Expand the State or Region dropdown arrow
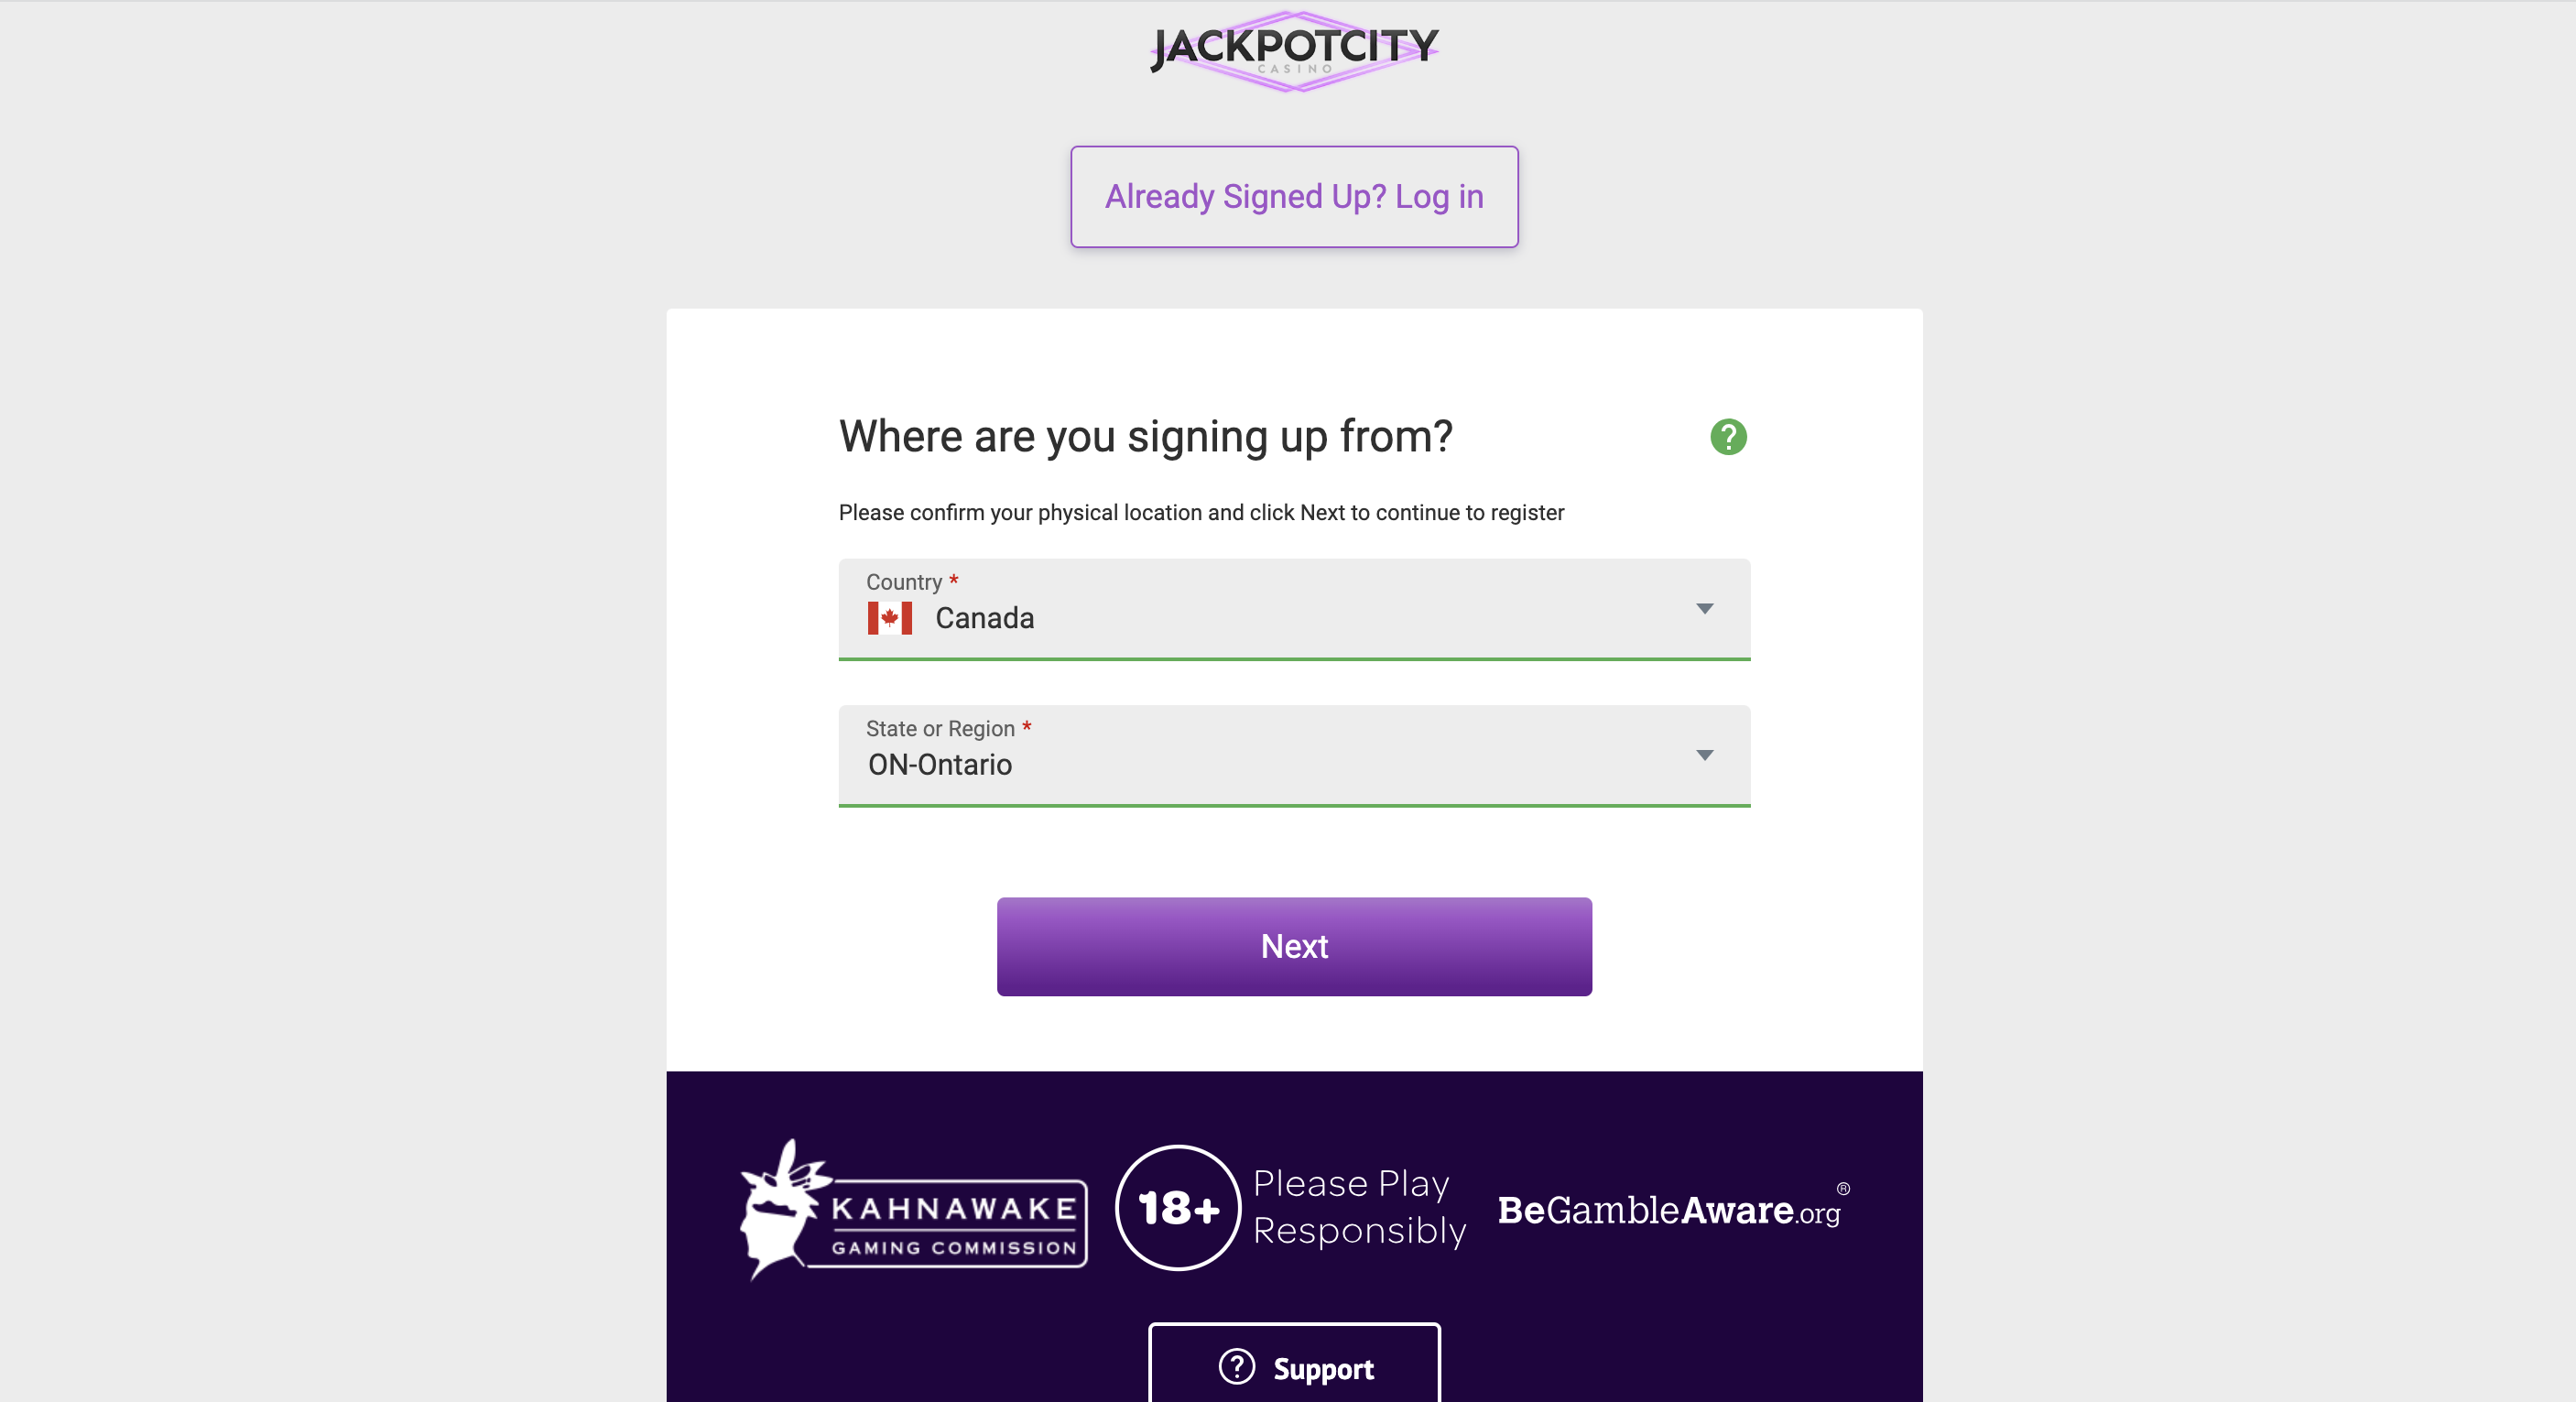This screenshot has width=2576, height=1402. click(1705, 755)
